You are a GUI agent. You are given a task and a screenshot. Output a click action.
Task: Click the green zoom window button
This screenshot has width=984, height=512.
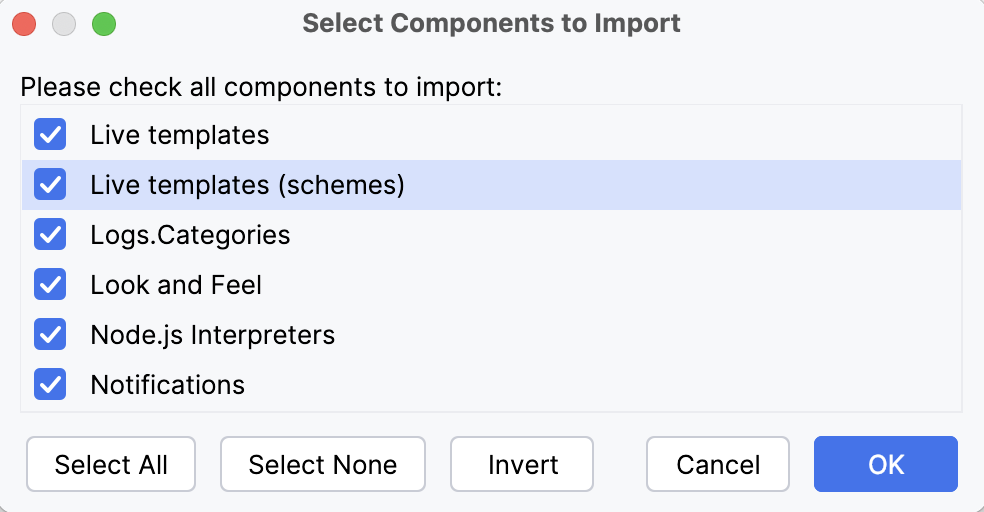click(104, 23)
